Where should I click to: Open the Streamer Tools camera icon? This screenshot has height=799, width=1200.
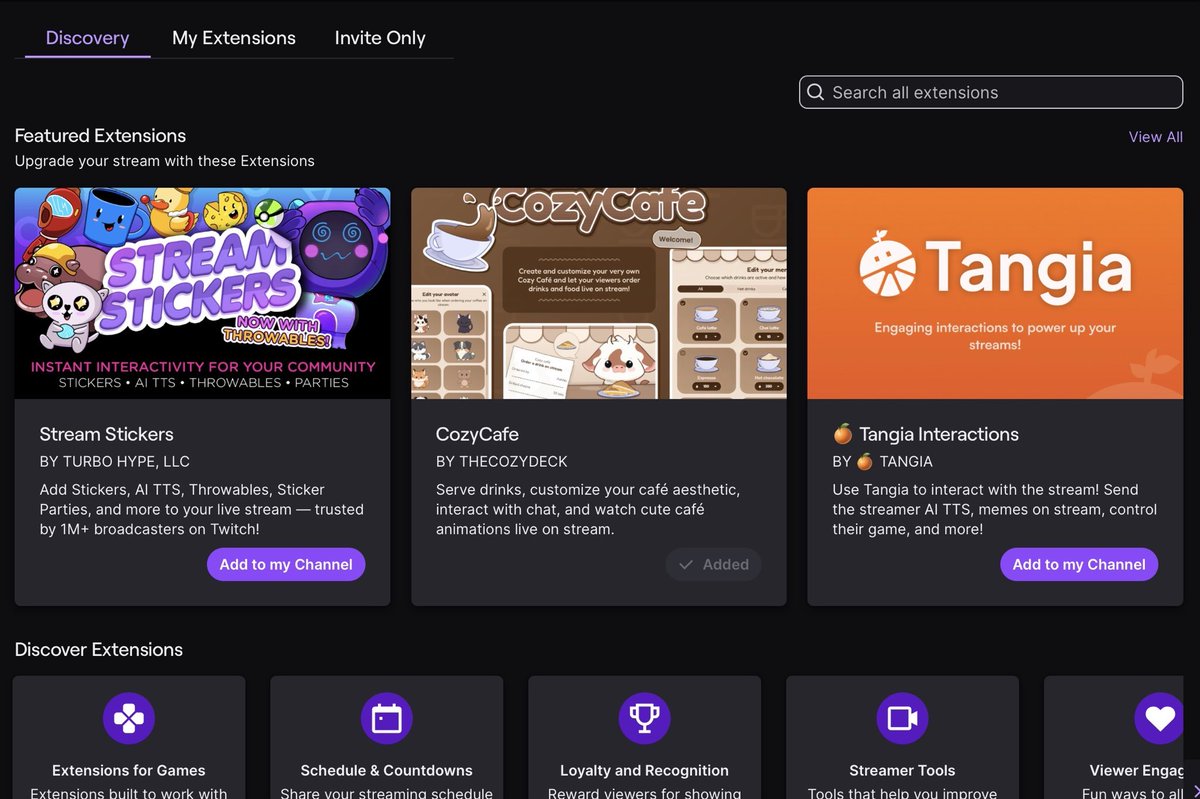click(902, 717)
